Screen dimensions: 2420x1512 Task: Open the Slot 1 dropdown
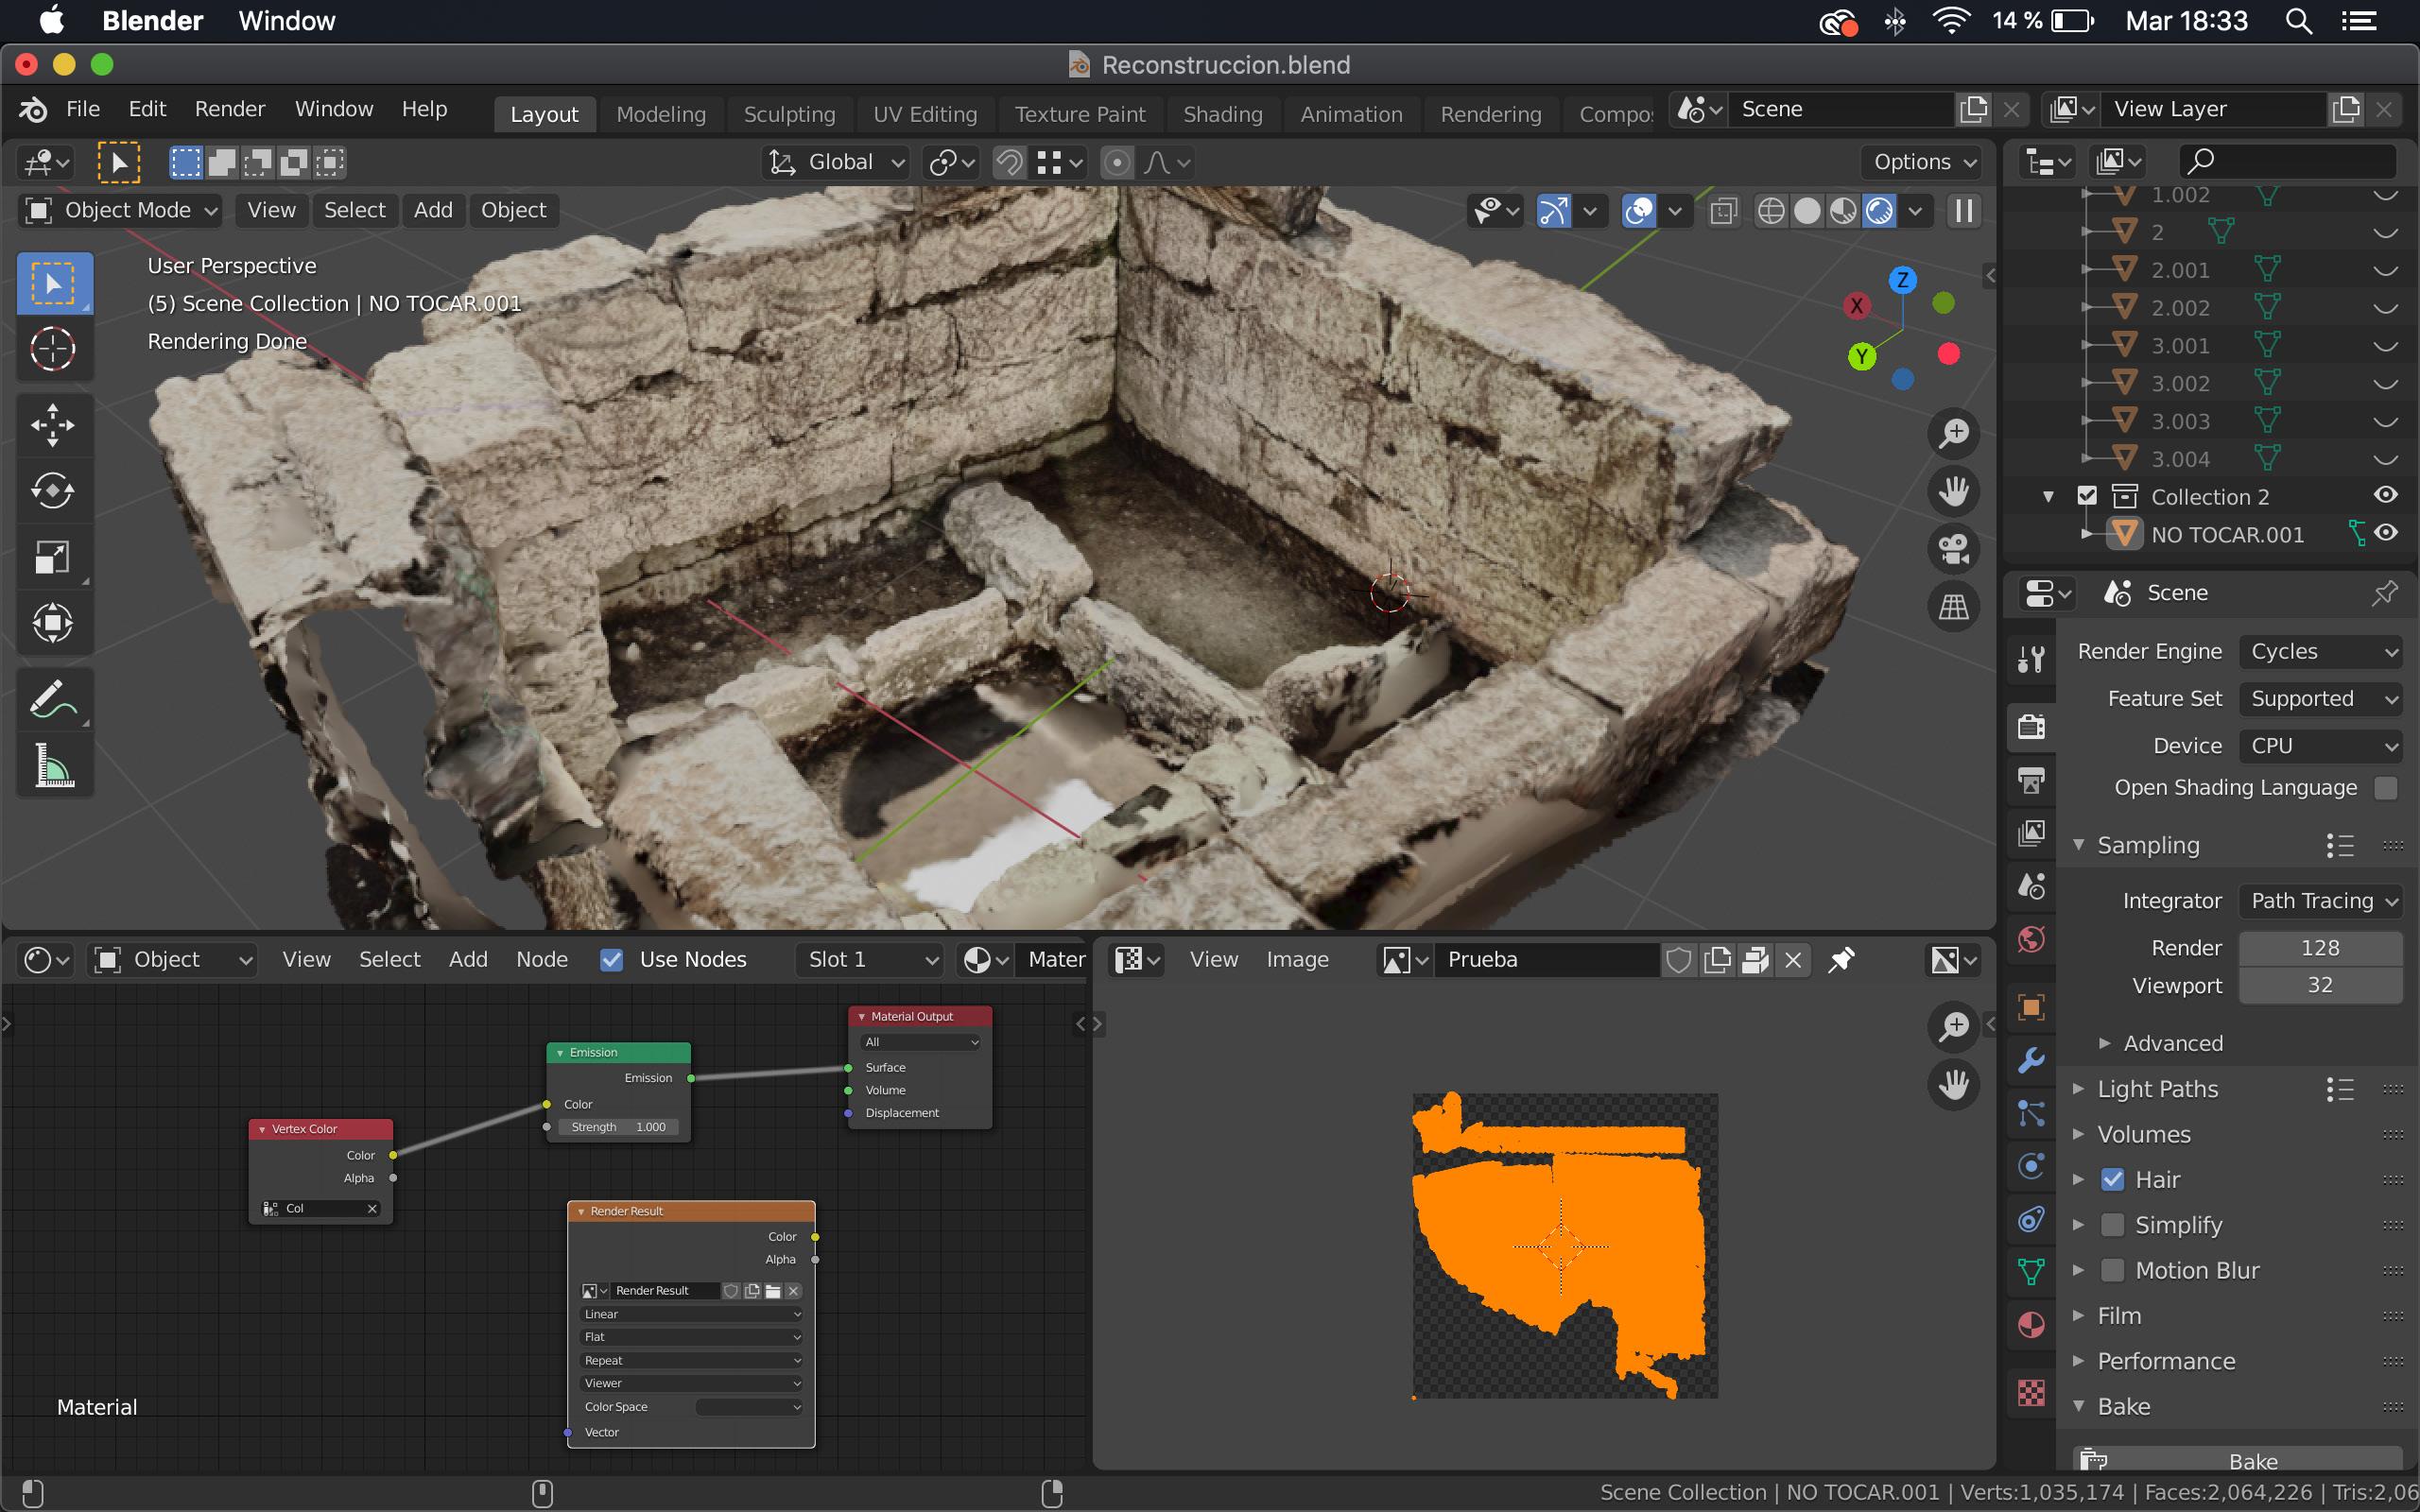[x=871, y=960]
